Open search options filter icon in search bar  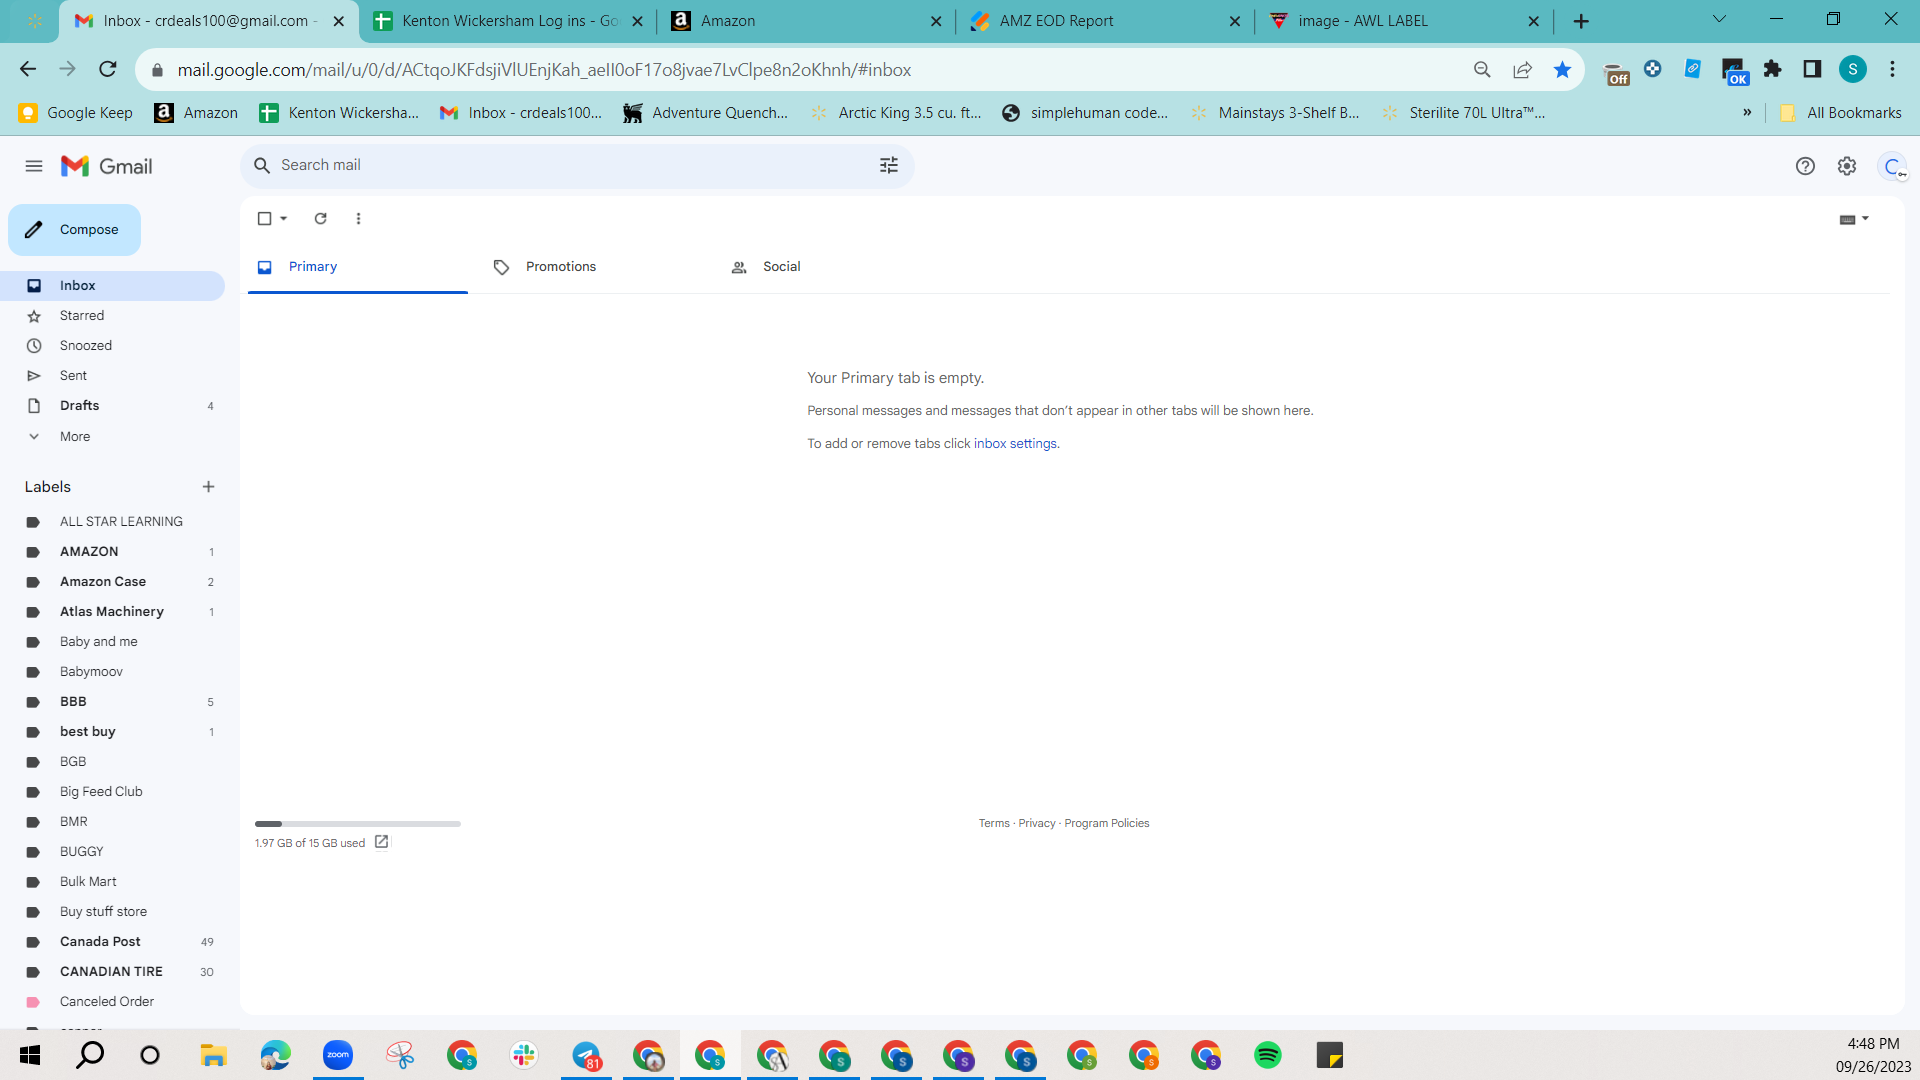coord(889,165)
